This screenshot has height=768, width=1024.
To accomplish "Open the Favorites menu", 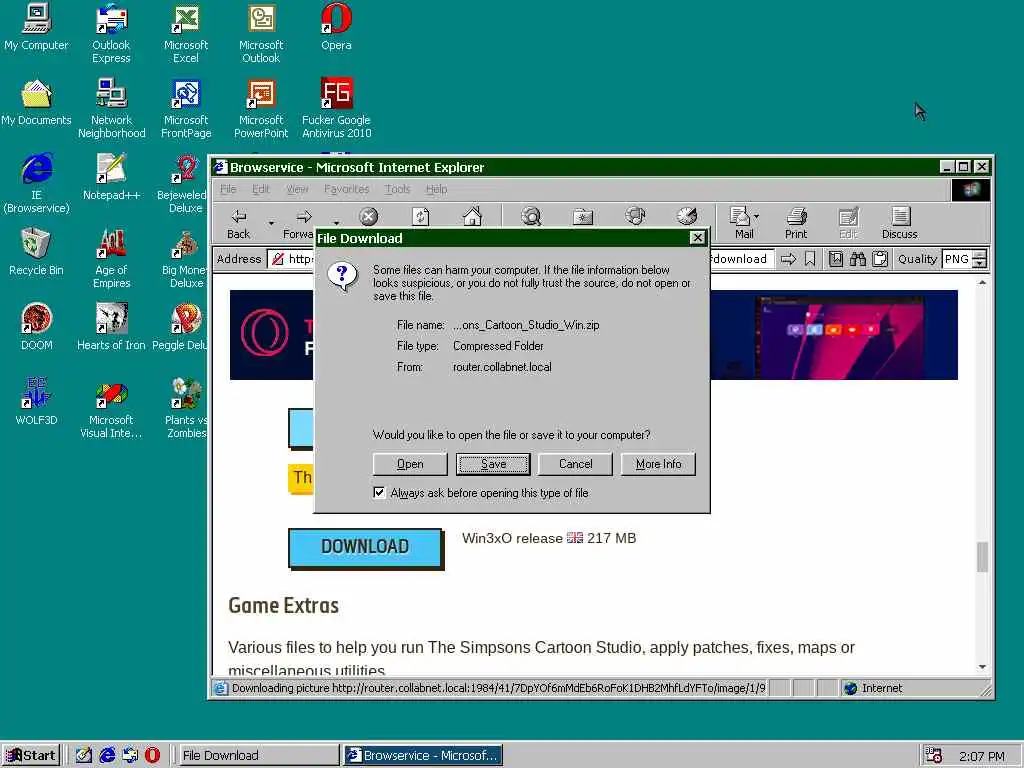I will click(346, 189).
